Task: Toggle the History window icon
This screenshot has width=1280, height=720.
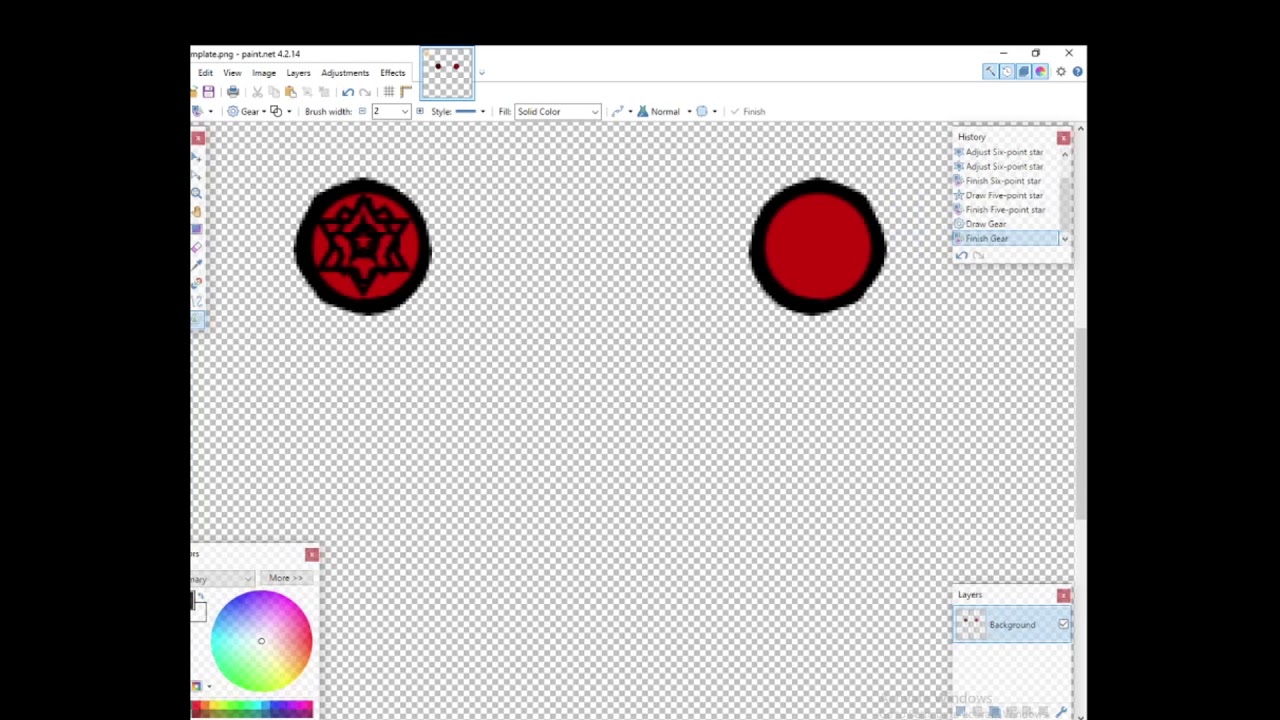Action: (1007, 72)
